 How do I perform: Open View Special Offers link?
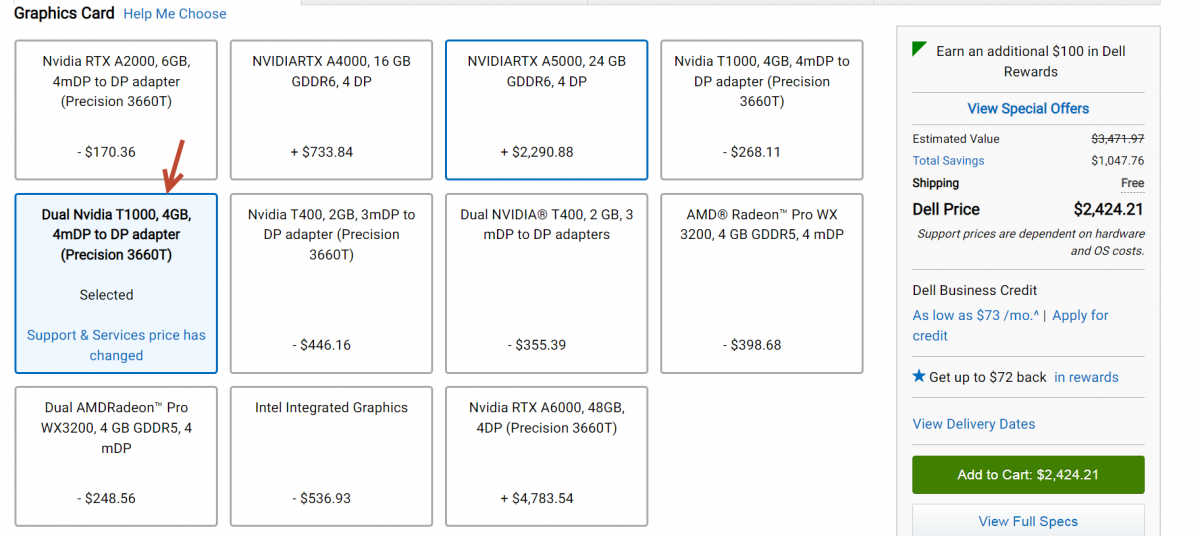1028,108
